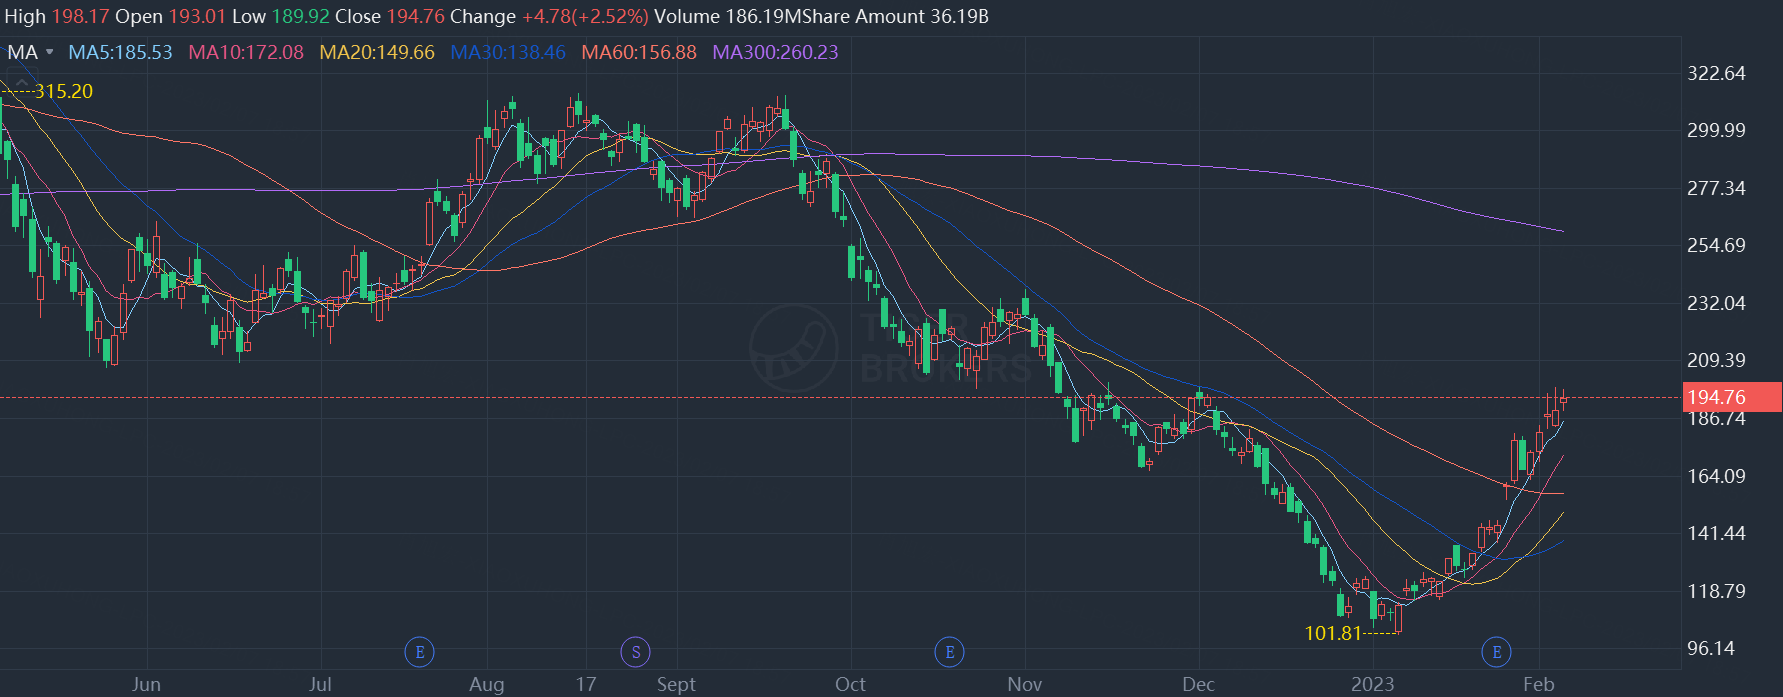
Task: Click the 2023 date label on the time axis
Action: click(1372, 684)
